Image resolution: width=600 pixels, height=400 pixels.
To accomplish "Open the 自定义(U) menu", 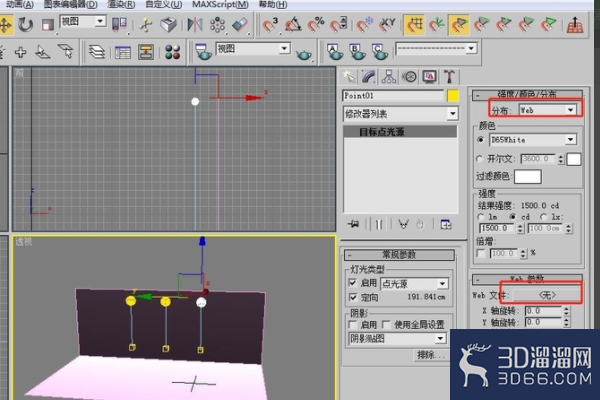I will (x=163, y=5).
